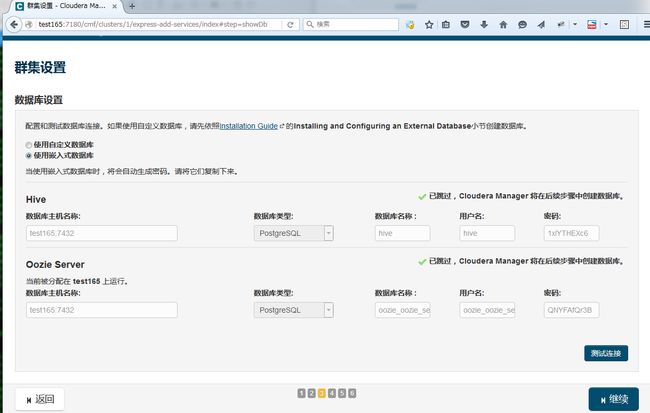Select the use embedded database radio button

[29, 156]
